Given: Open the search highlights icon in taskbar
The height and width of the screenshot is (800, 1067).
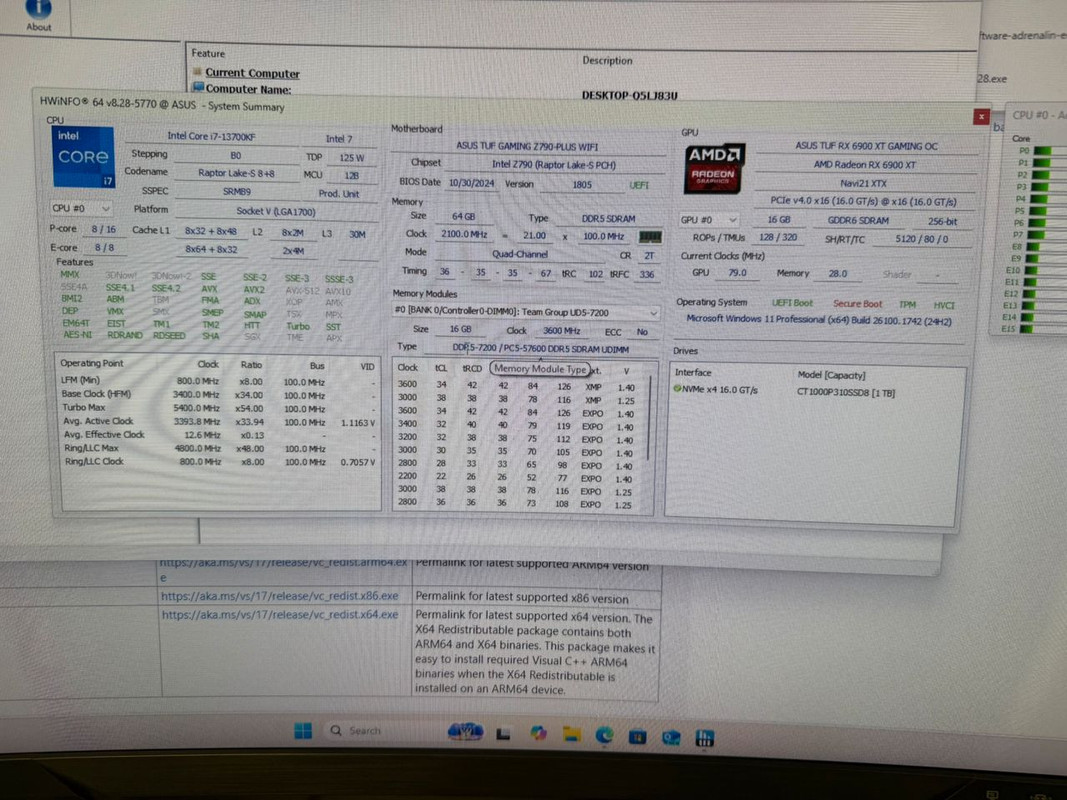Looking at the screenshot, I should [x=465, y=732].
